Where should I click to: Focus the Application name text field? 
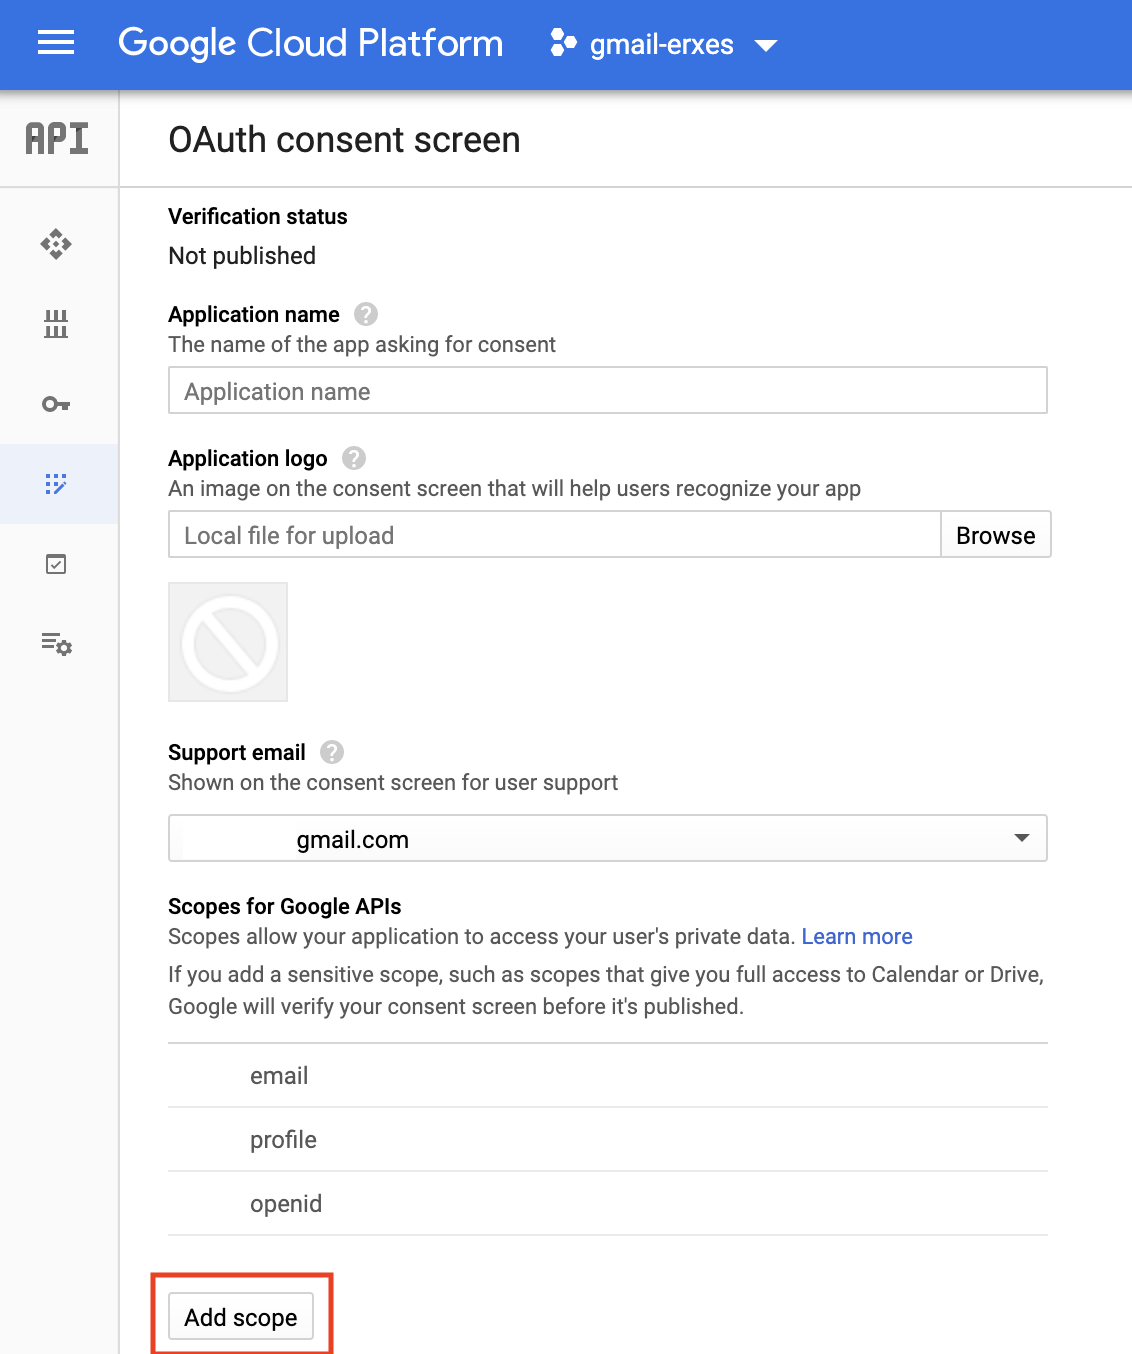point(607,391)
